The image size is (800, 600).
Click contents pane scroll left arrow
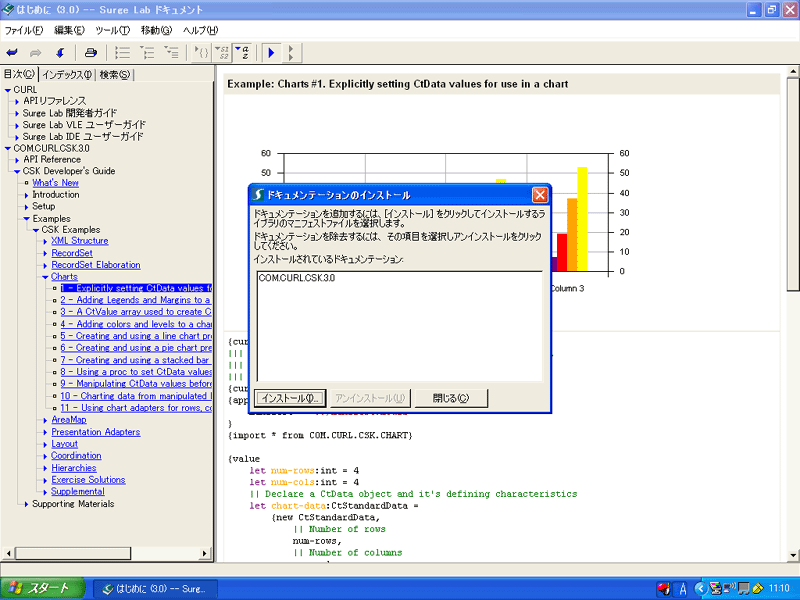point(8,553)
